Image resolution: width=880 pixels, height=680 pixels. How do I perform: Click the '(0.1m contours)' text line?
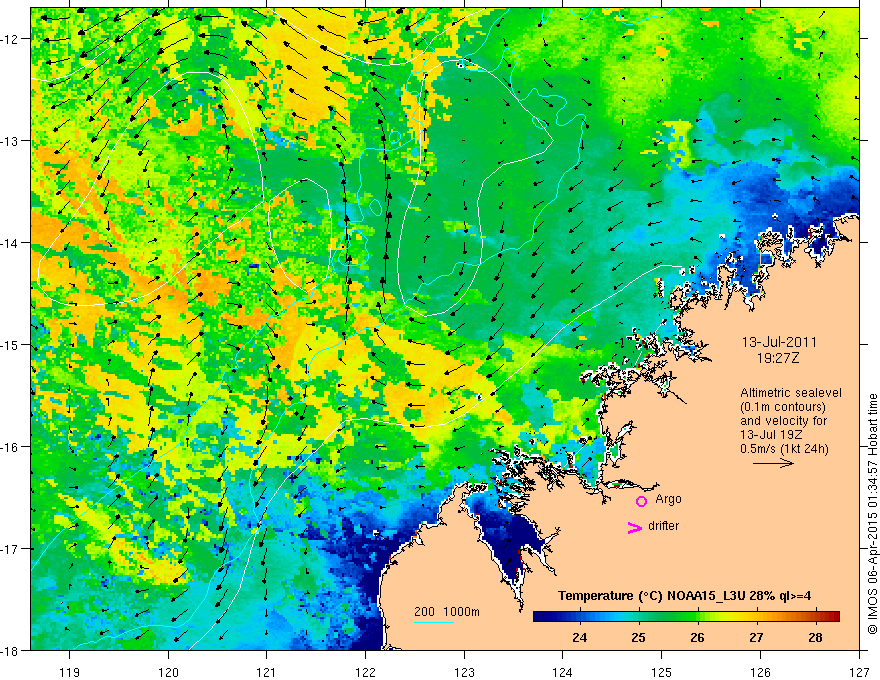point(783,407)
